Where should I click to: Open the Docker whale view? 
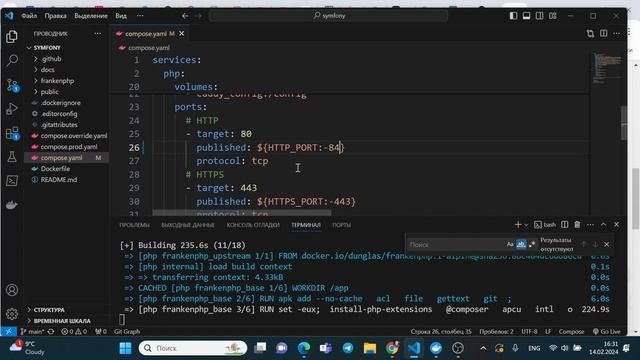pyautogui.click(x=12, y=205)
